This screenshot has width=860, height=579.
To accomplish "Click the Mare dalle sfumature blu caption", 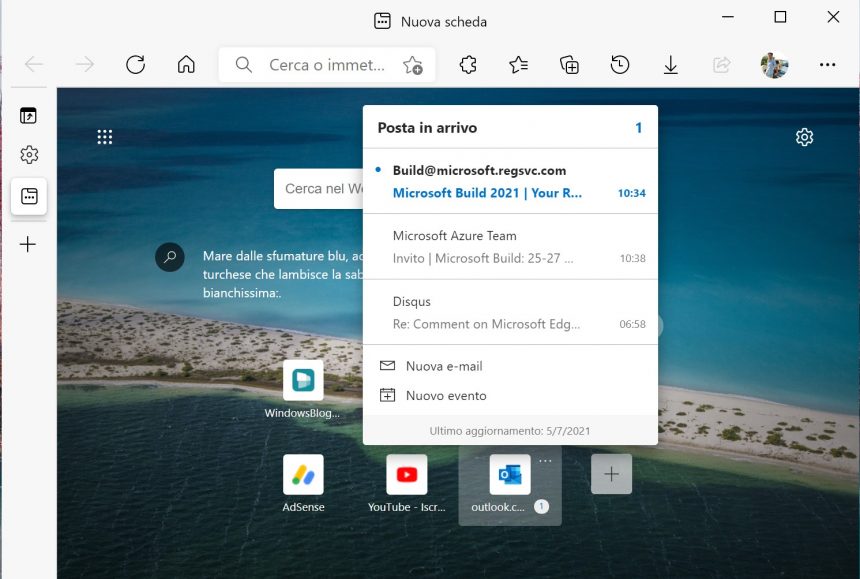I will (283, 274).
